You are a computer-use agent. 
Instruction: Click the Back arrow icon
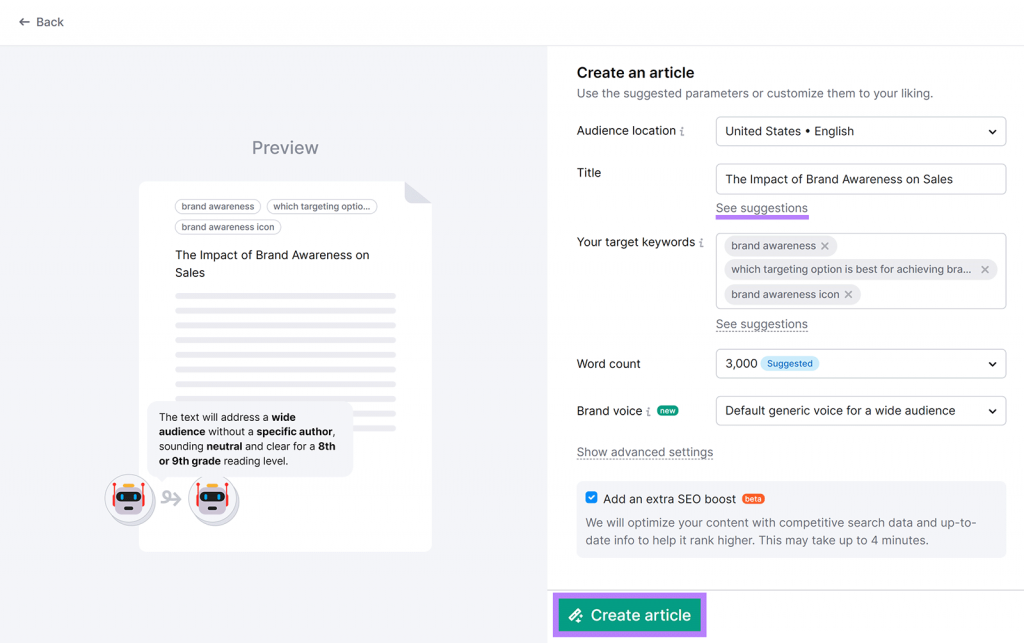coord(24,22)
